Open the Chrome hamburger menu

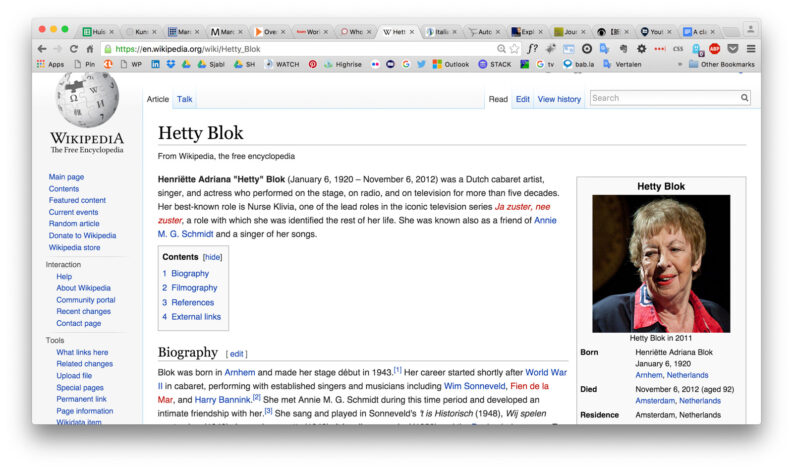(751, 48)
